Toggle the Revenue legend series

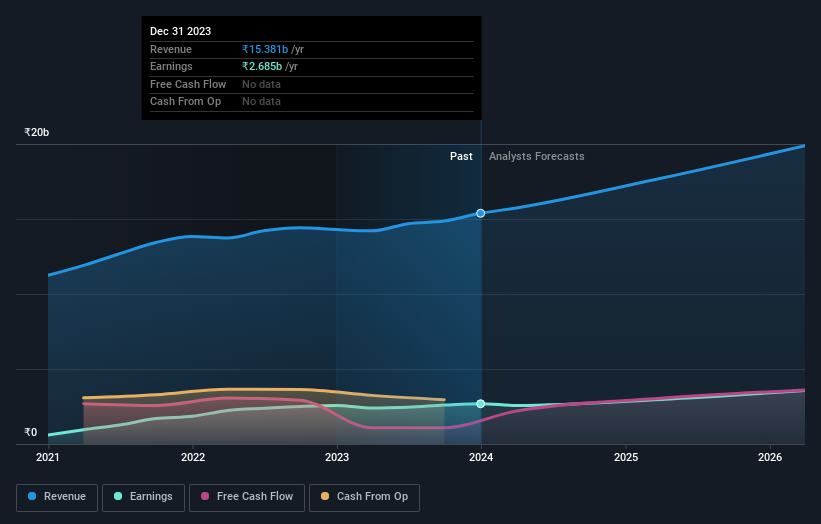57,497
